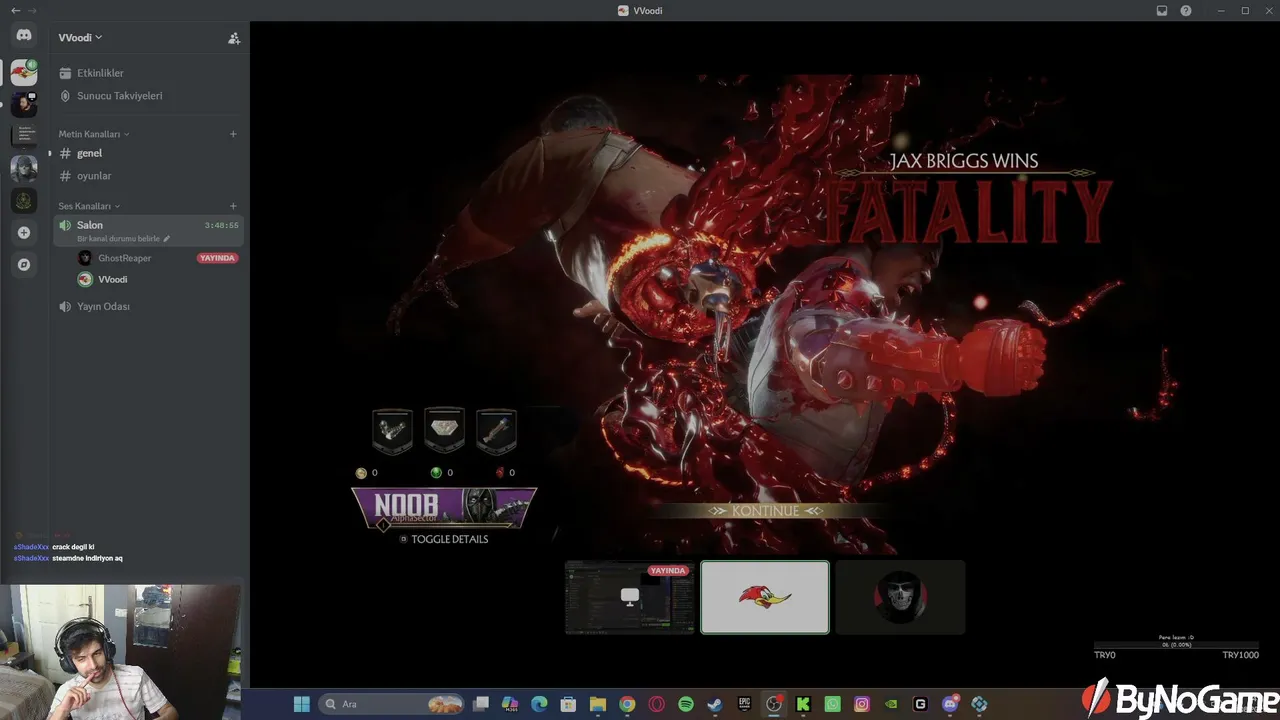1280x720 pixels.
Task: Open Steam from the taskbar
Action: click(x=715, y=704)
